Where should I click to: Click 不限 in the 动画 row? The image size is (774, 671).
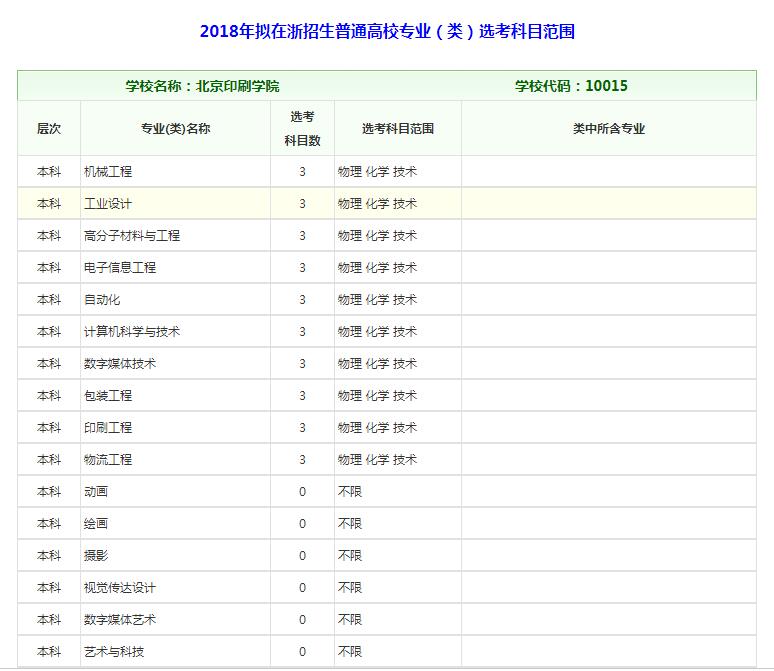(350, 492)
